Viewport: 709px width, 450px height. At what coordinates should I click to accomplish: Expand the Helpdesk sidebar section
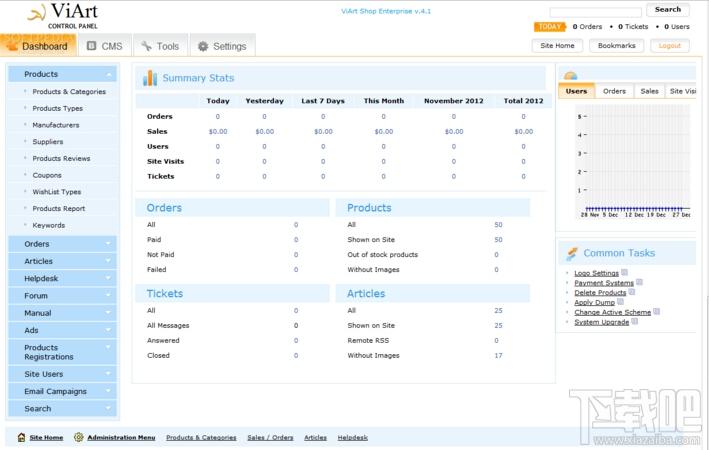point(62,279)
